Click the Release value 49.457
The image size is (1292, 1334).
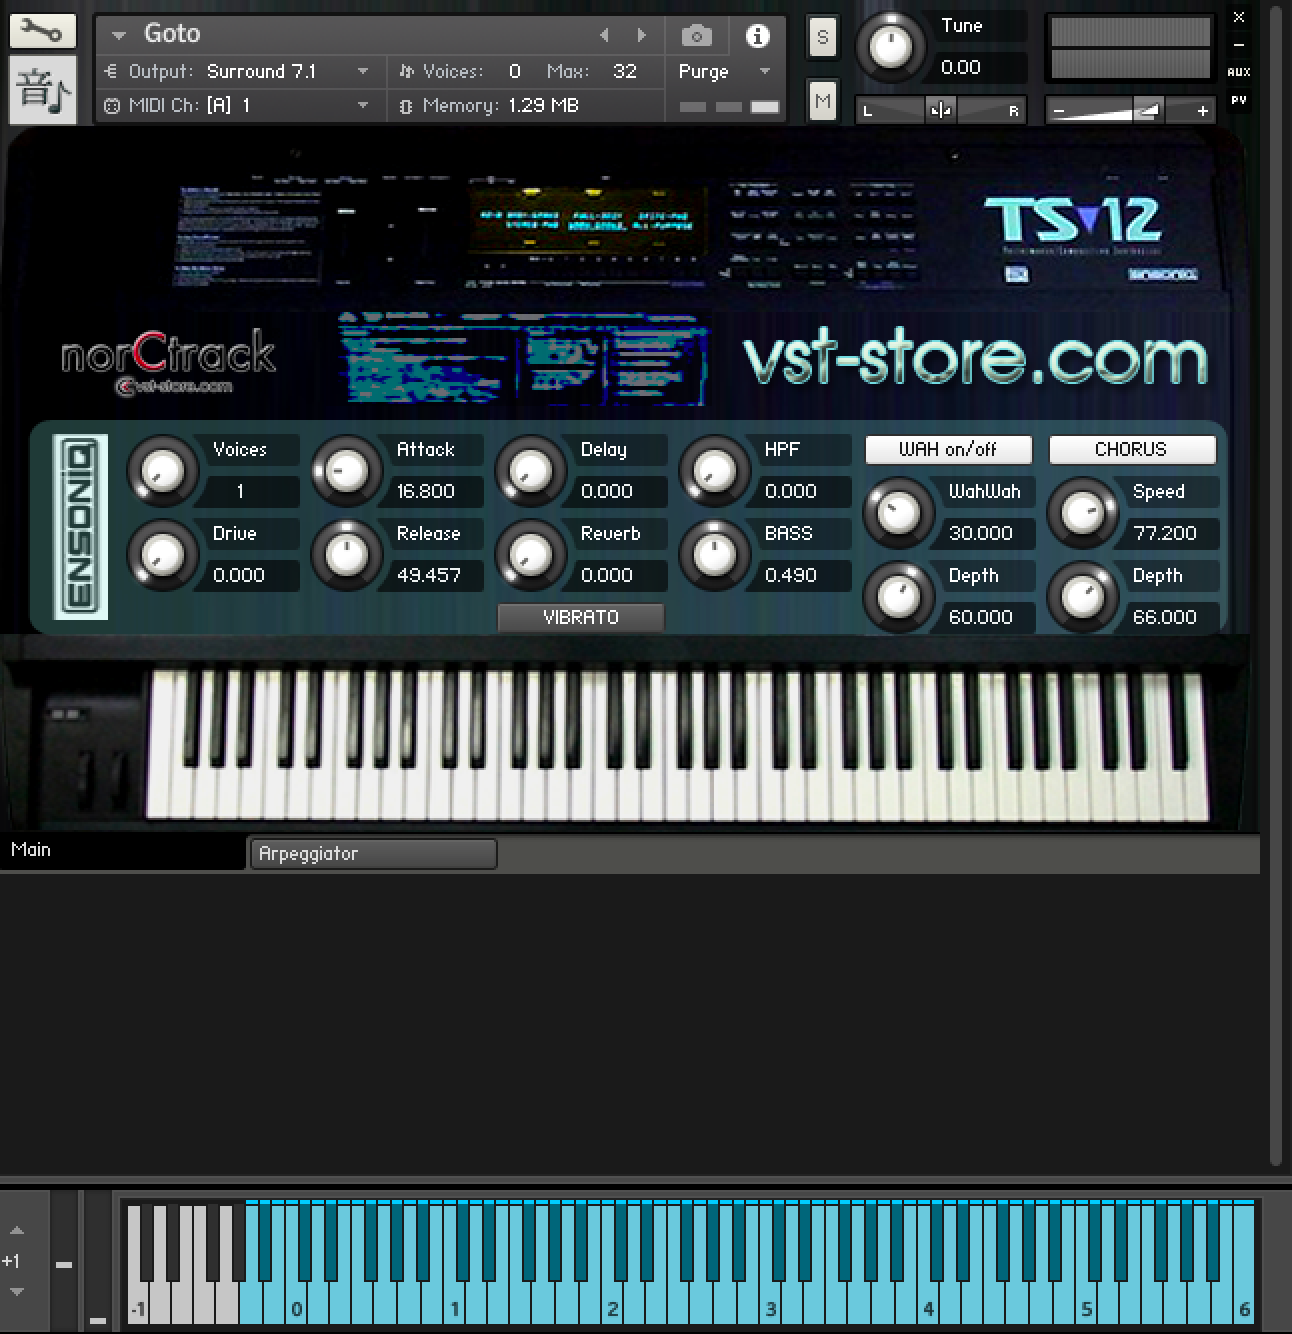[429, 575]
